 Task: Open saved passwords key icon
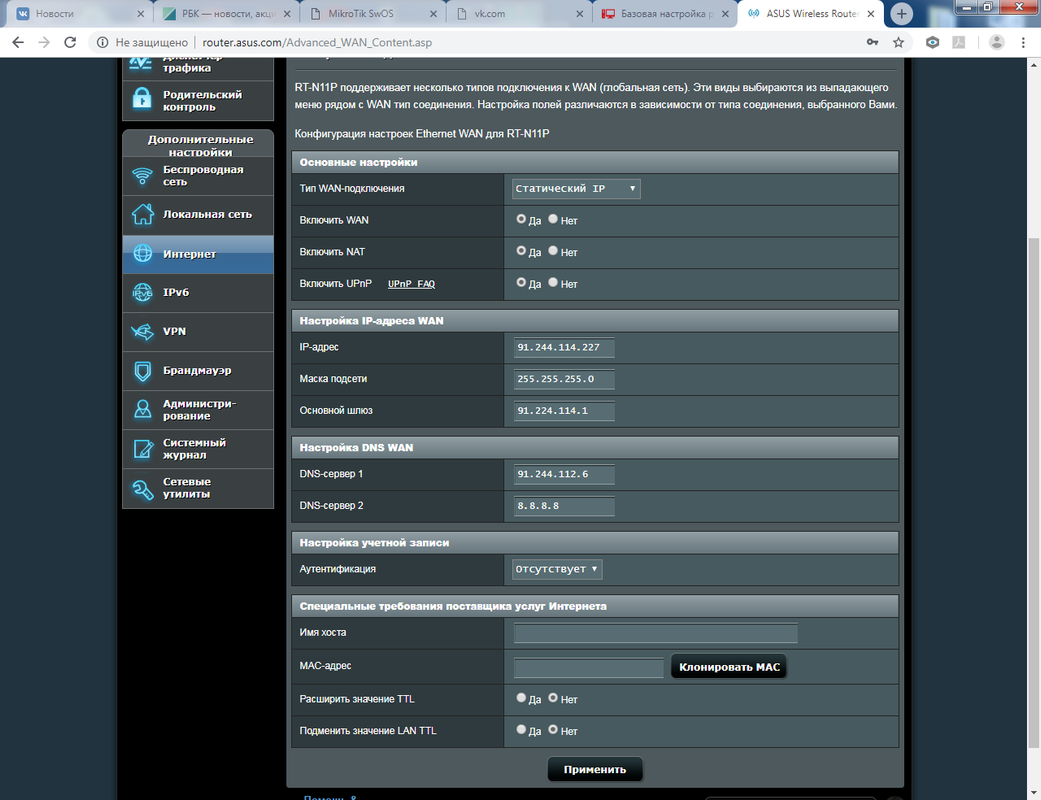tap(872, 42)
